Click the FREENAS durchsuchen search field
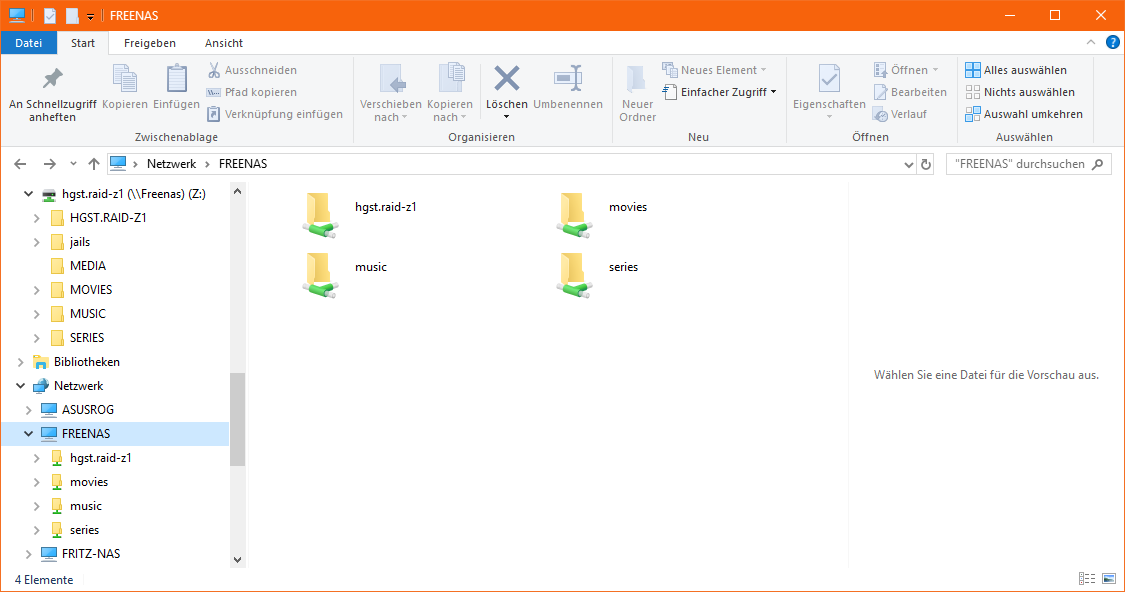Image resolution: width=1125 pixels, height=592 pixels. pos(1028,164)
